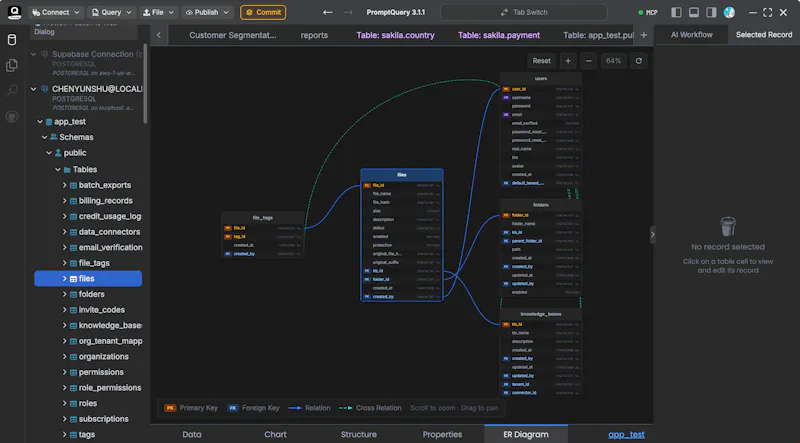
Task: Collapse the Tables folder
Action: [x=58, y=169]
